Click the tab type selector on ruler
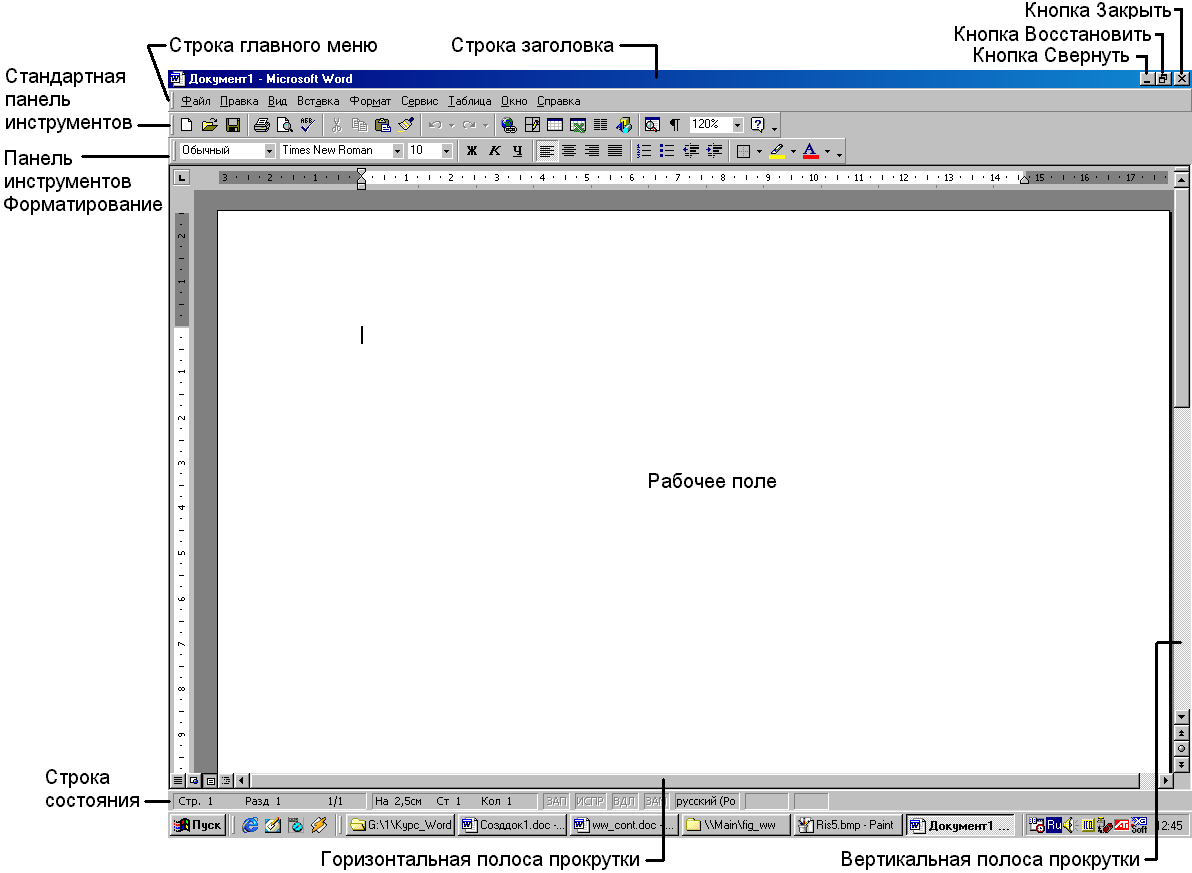The image size is (1192, 873). tap(181, 177)
